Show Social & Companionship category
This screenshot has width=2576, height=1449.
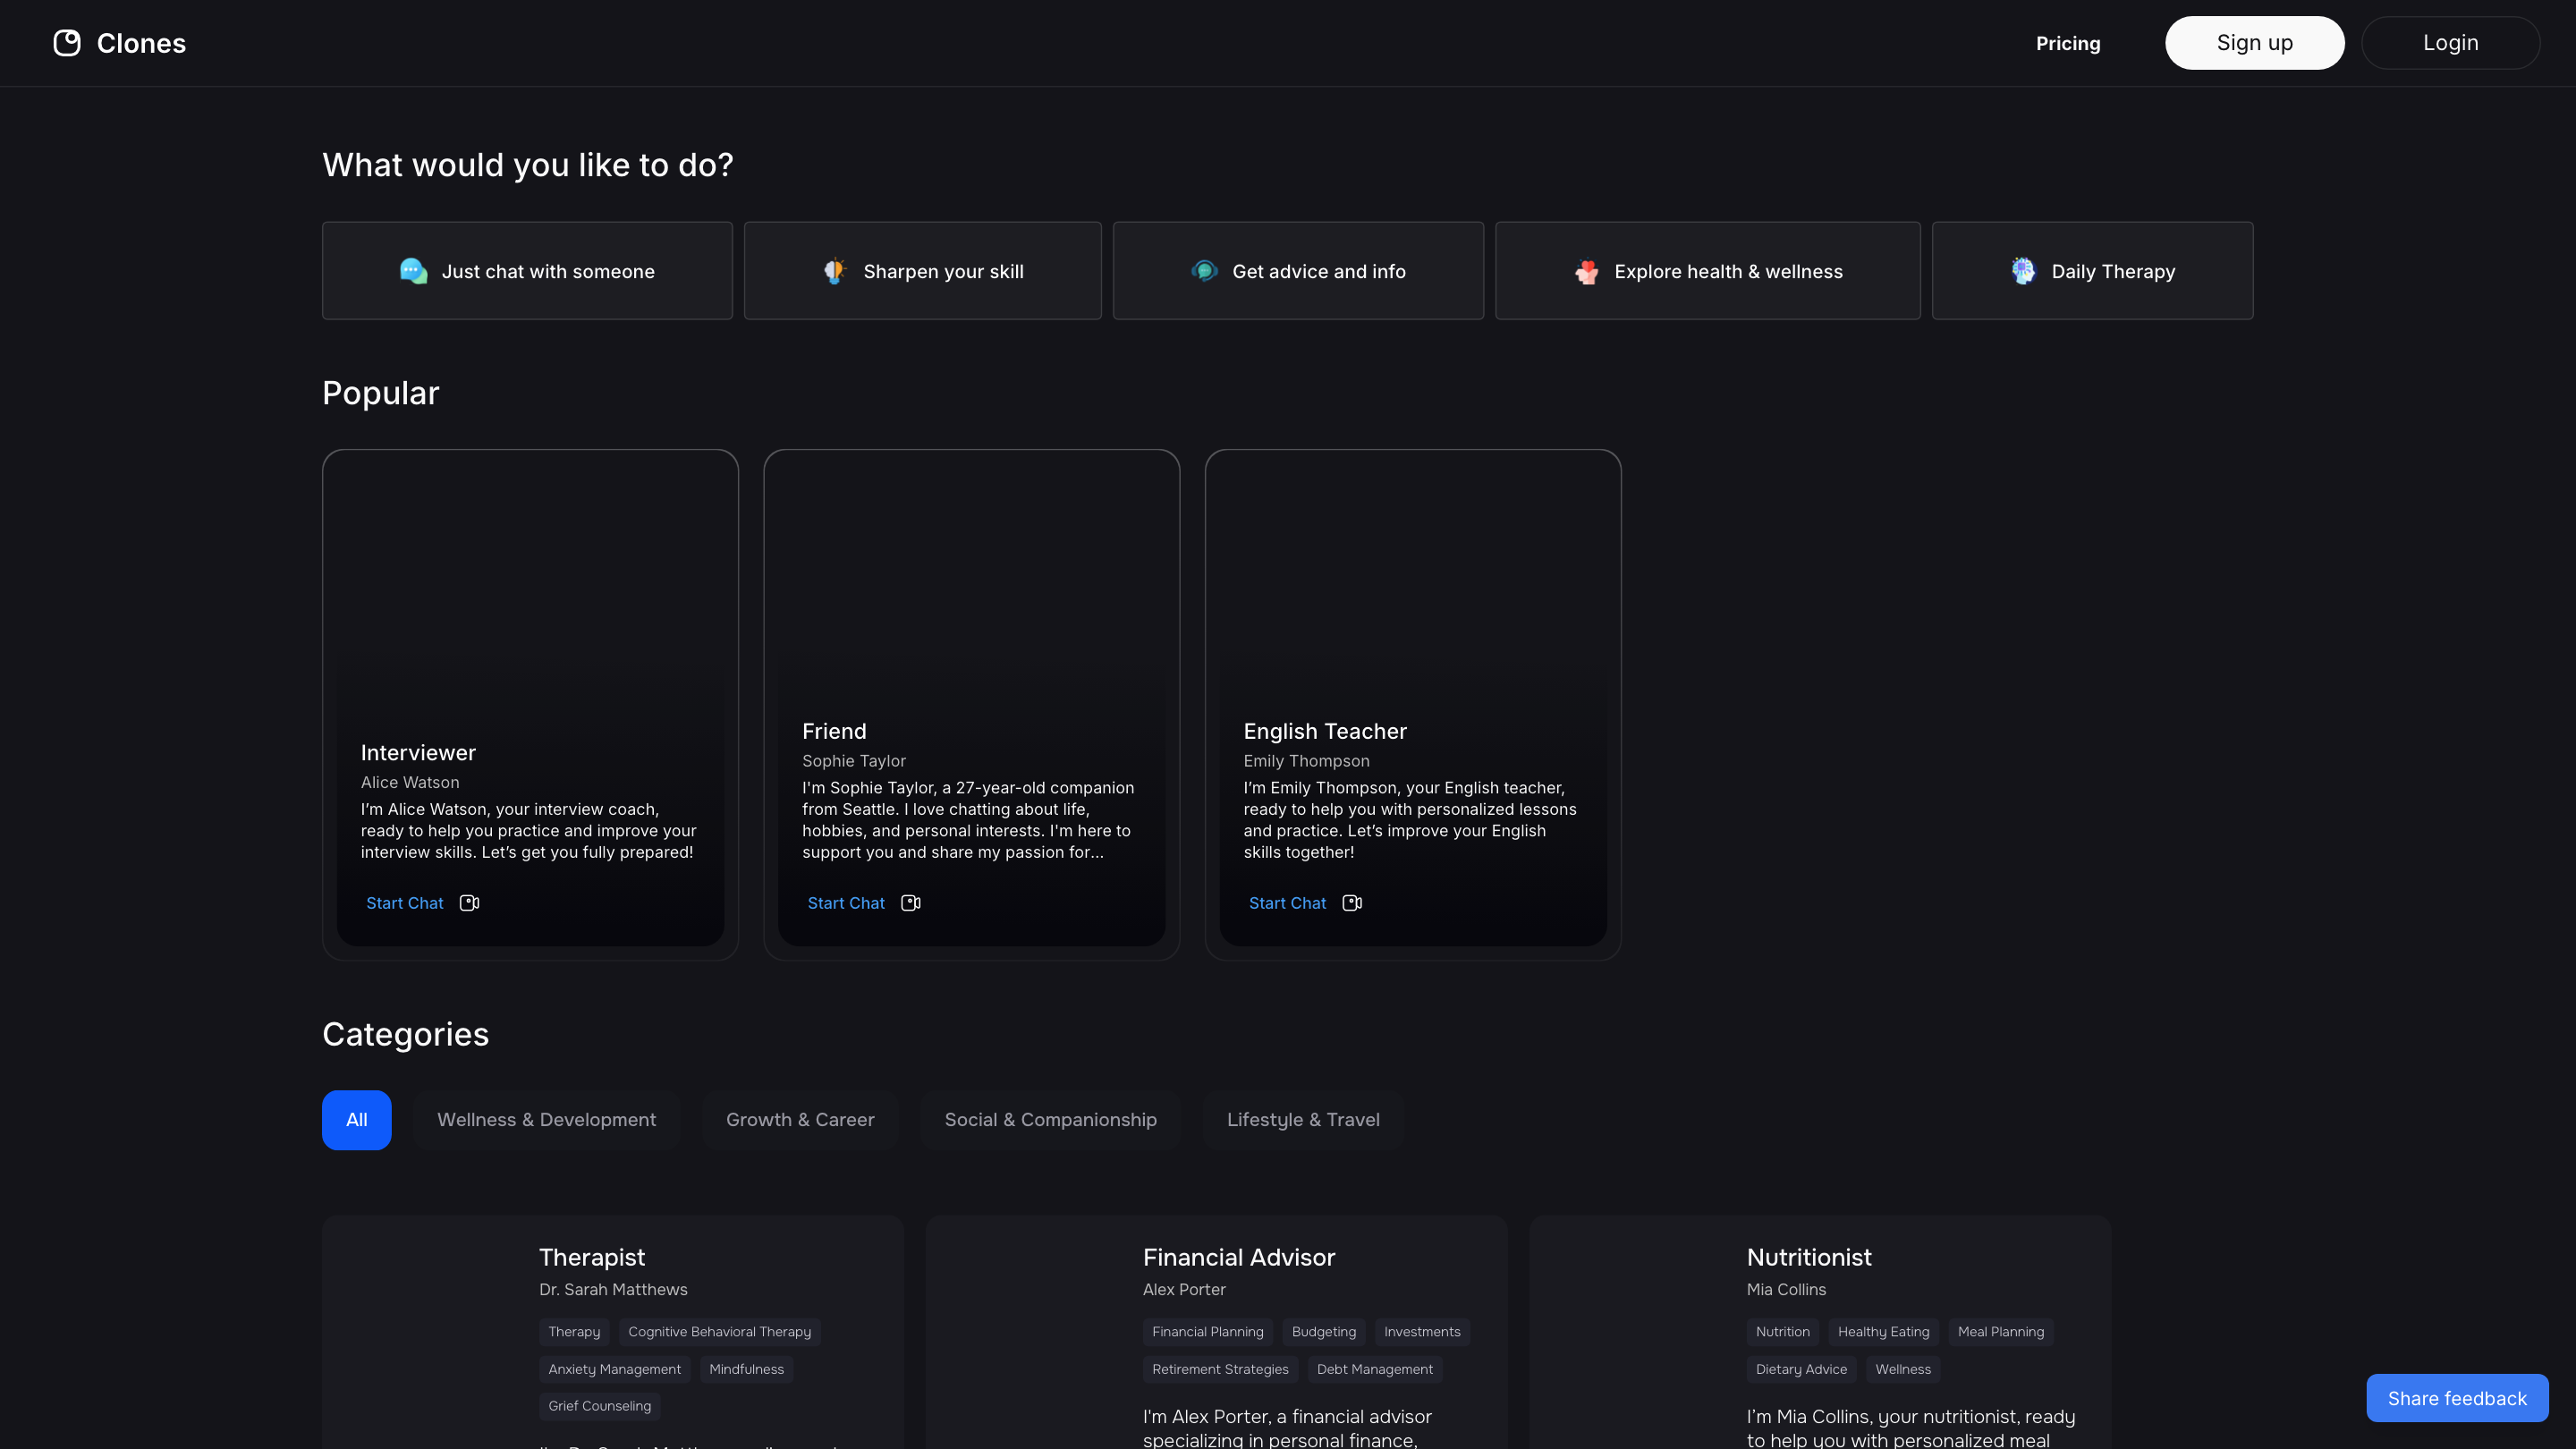tap(1050, 1120)
